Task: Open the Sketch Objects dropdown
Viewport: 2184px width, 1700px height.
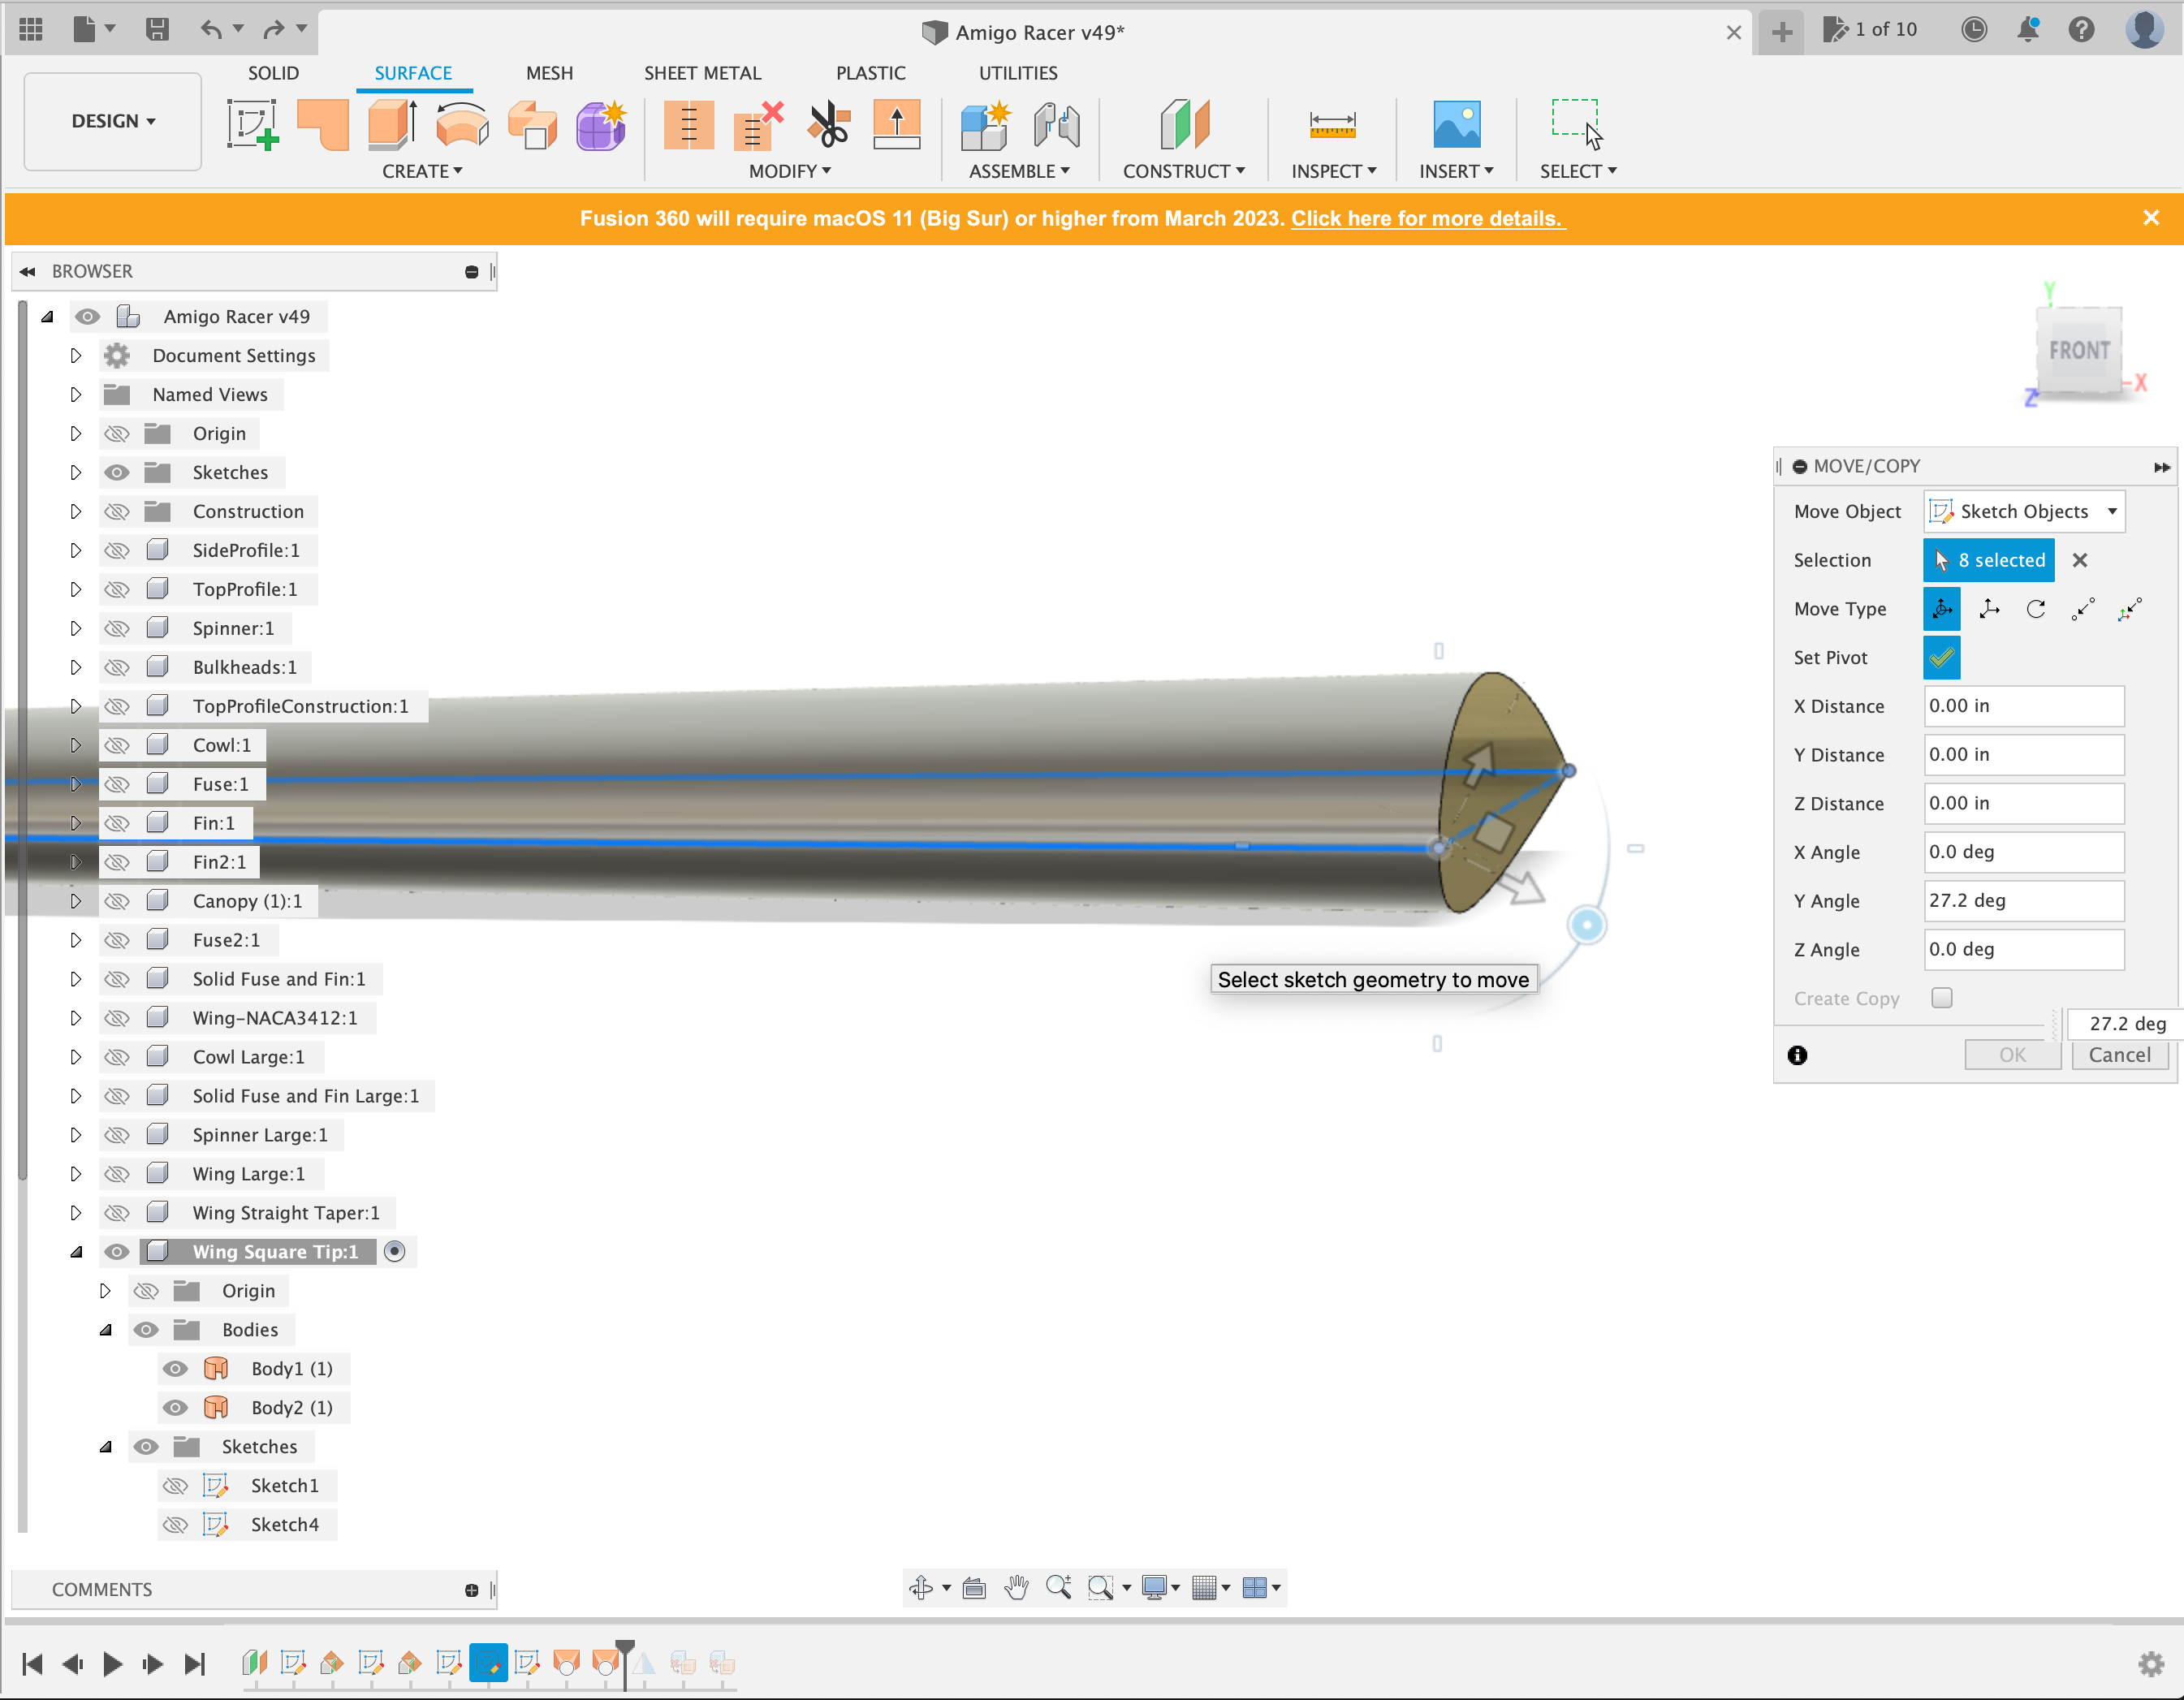Action: (2023, 511)
